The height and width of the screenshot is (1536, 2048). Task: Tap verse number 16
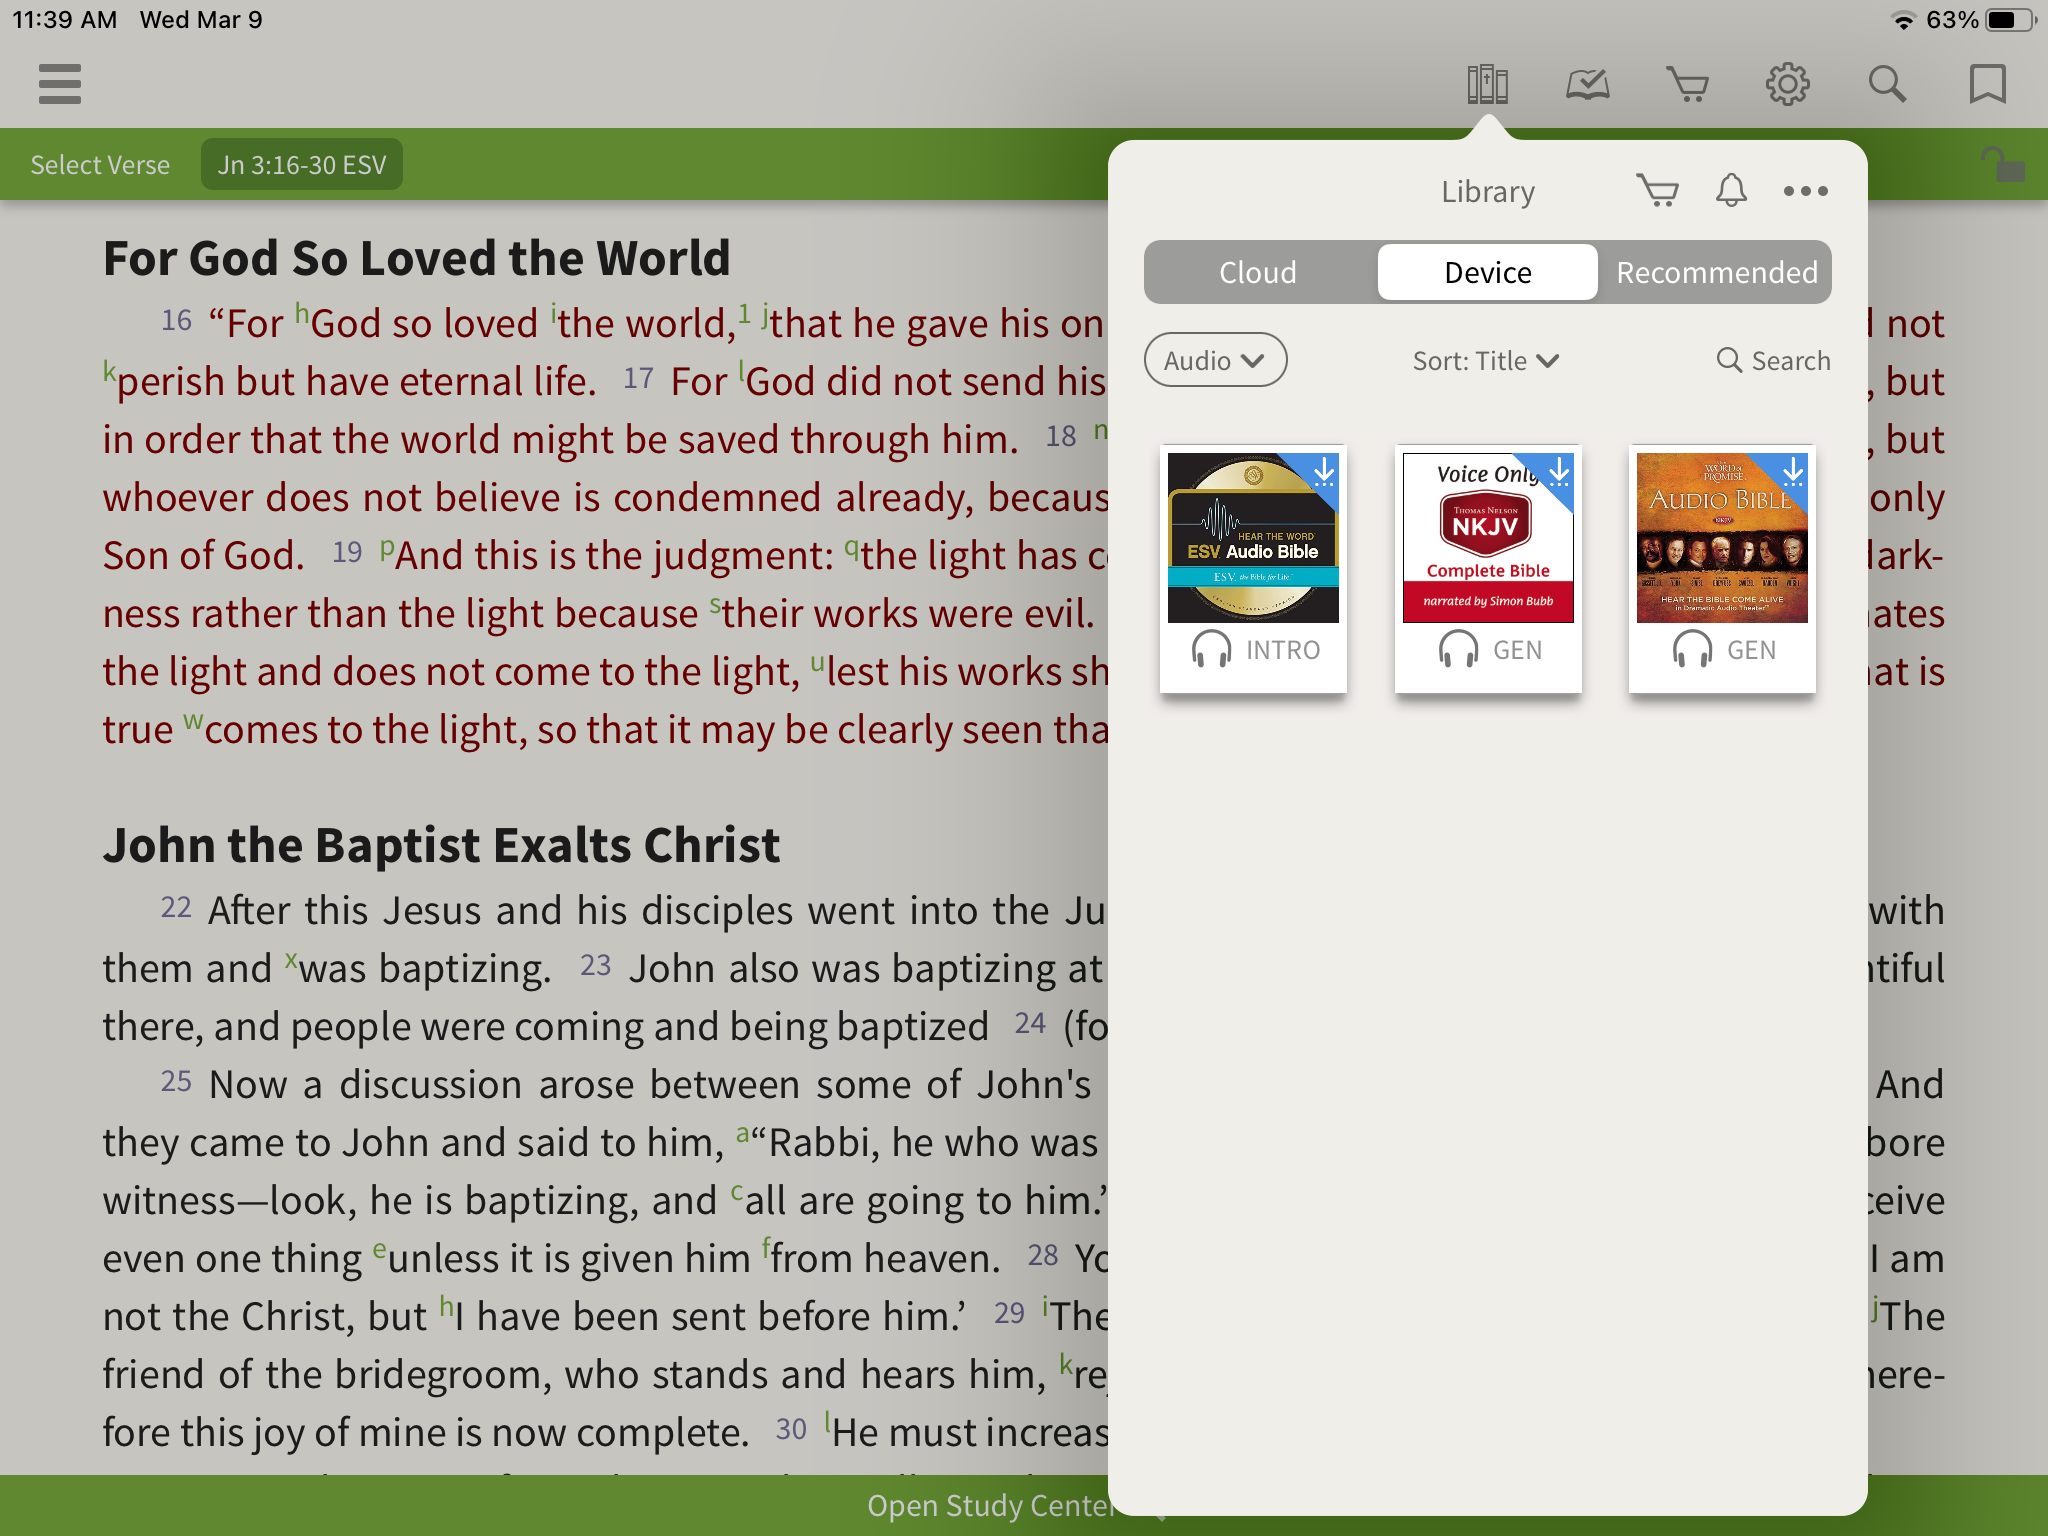(x=176, y=320)
